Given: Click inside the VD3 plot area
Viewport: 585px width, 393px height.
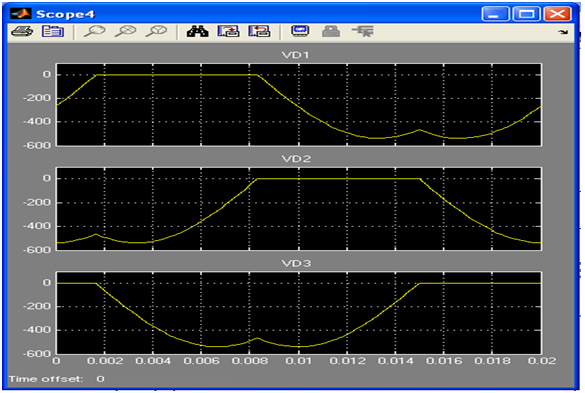Looking at the screenshot, I should 298,313.
